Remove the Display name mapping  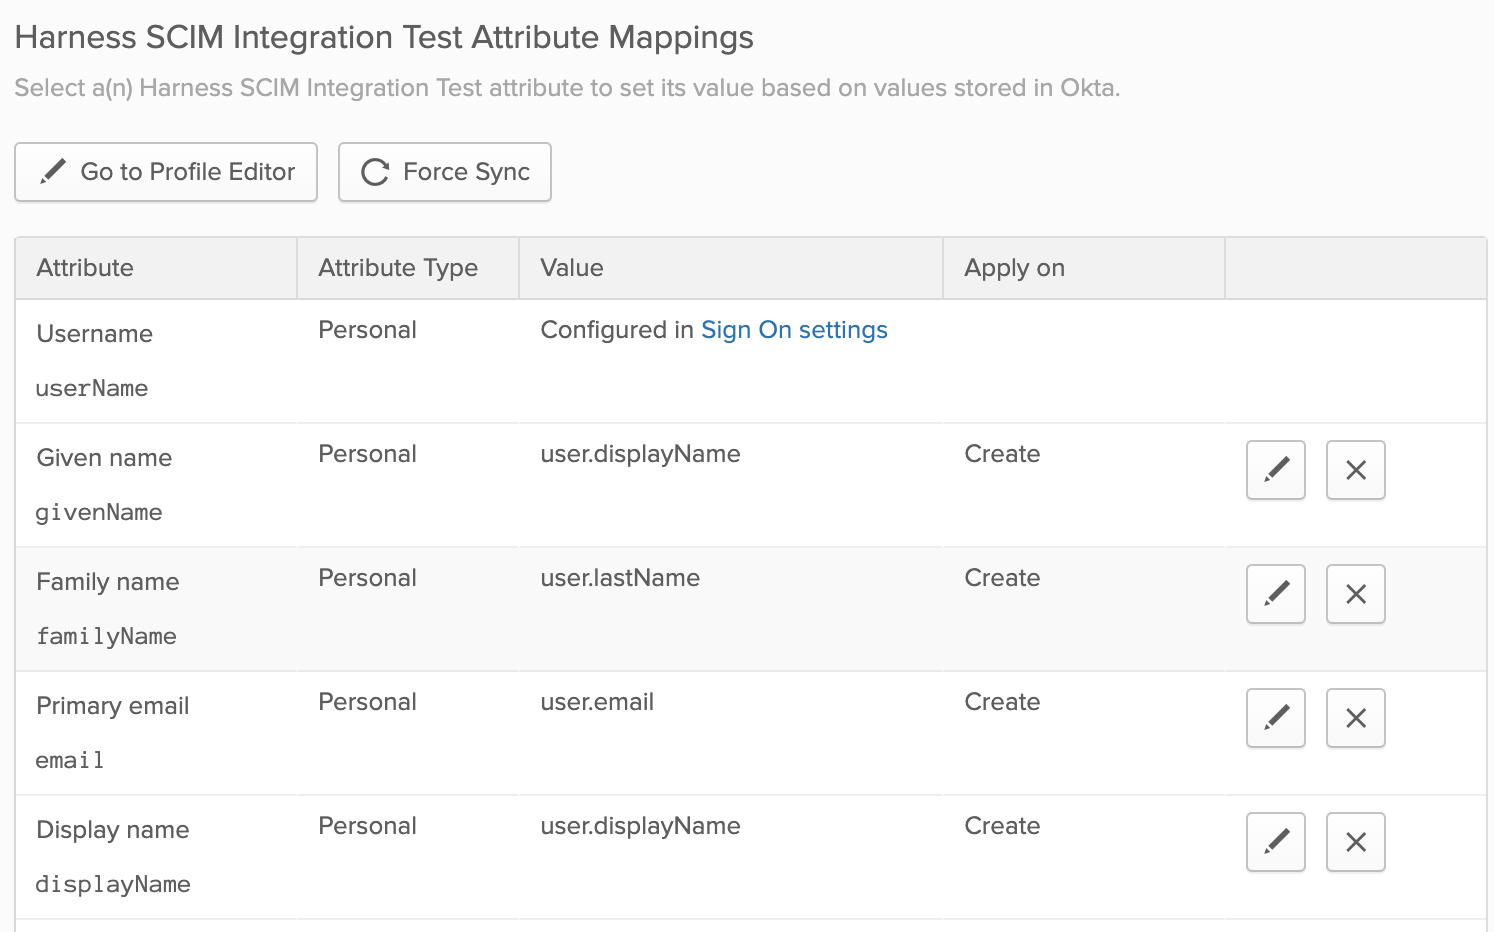1356,842
